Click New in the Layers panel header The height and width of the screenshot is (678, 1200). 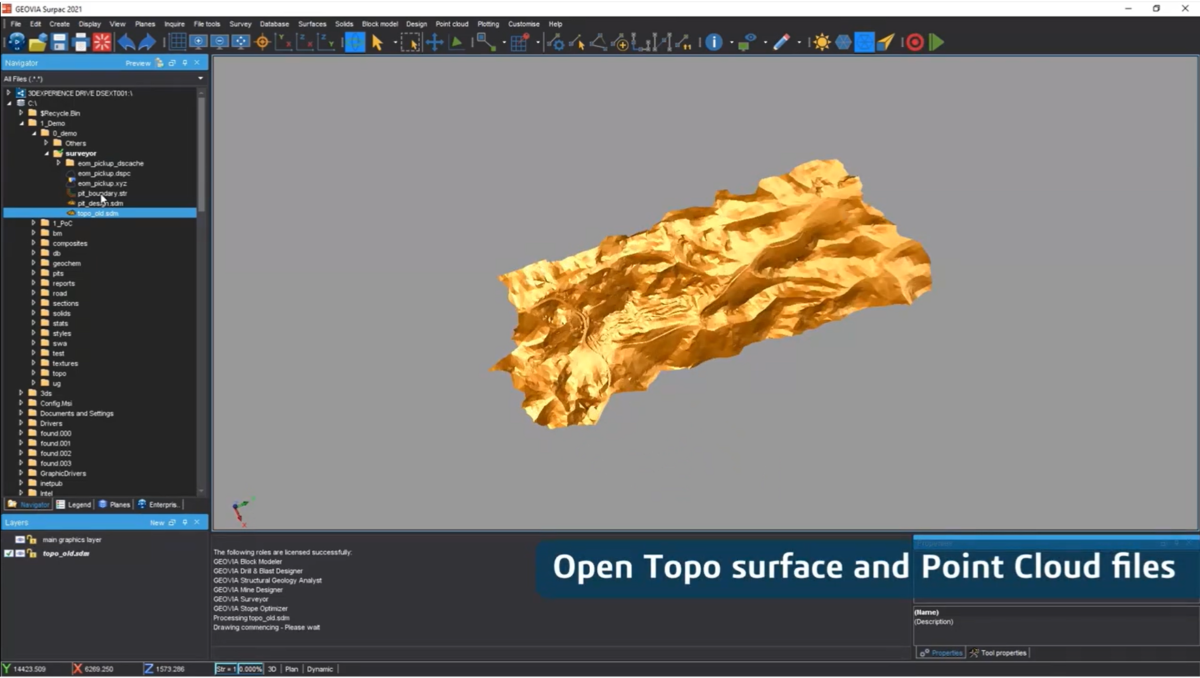click(157, 523)
